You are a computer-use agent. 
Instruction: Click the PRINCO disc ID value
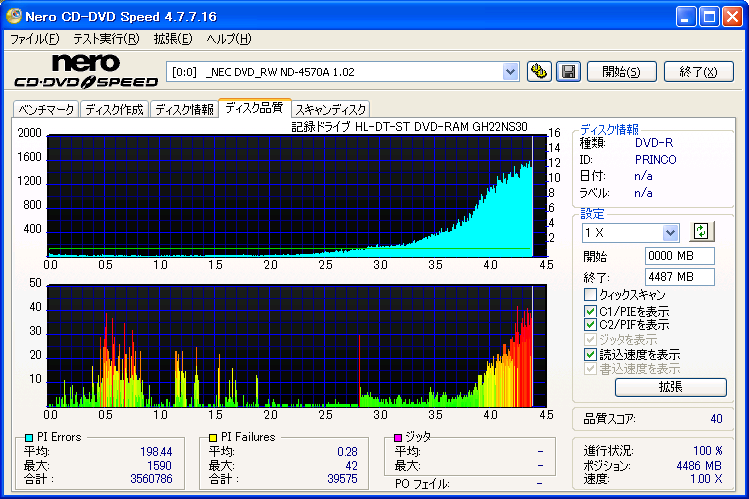tap(655, 159)
